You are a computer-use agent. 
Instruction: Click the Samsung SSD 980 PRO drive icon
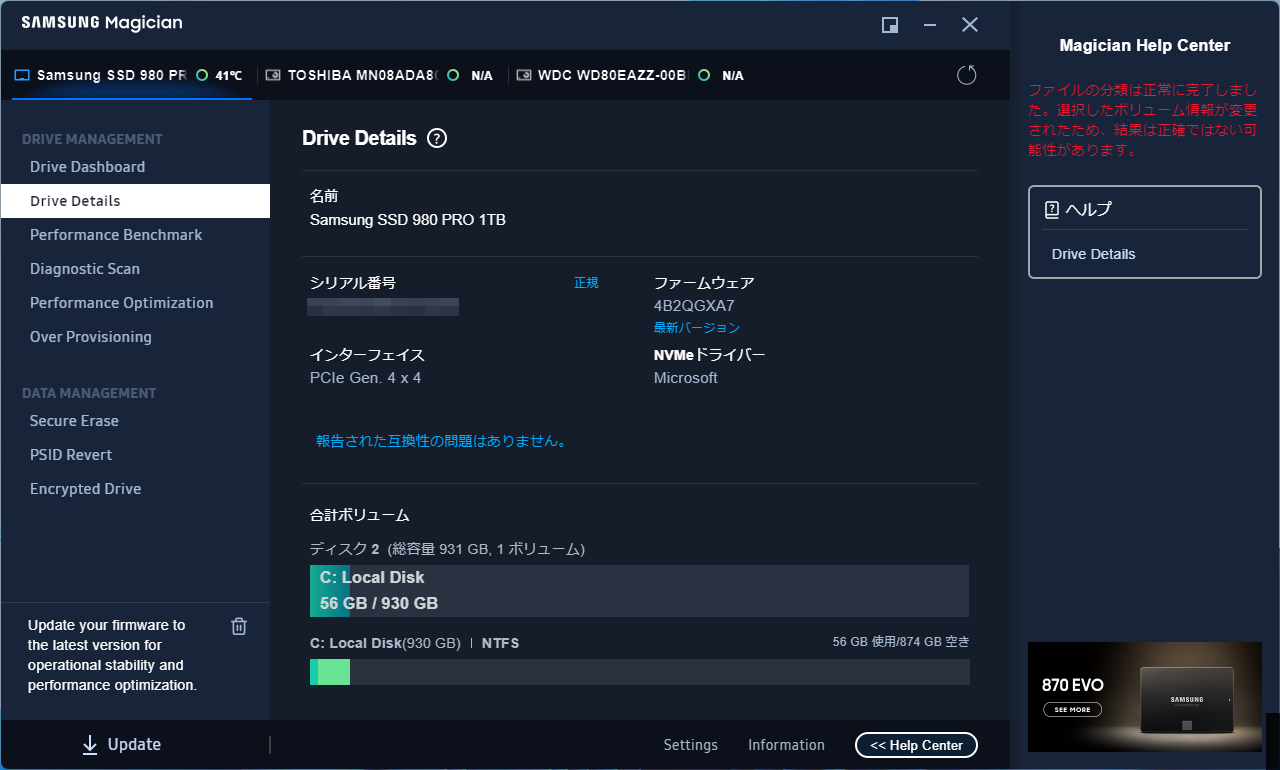(22, 75)
